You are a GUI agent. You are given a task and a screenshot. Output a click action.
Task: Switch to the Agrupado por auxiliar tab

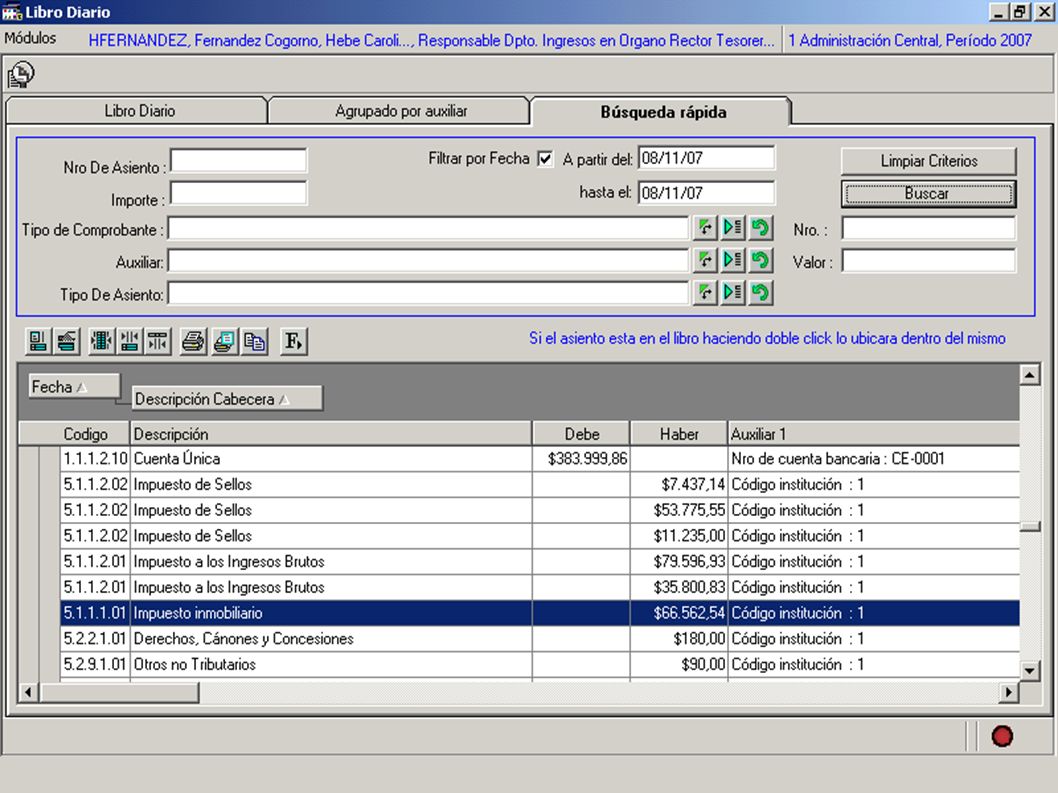pyautogui.click(x=401, y=111)
